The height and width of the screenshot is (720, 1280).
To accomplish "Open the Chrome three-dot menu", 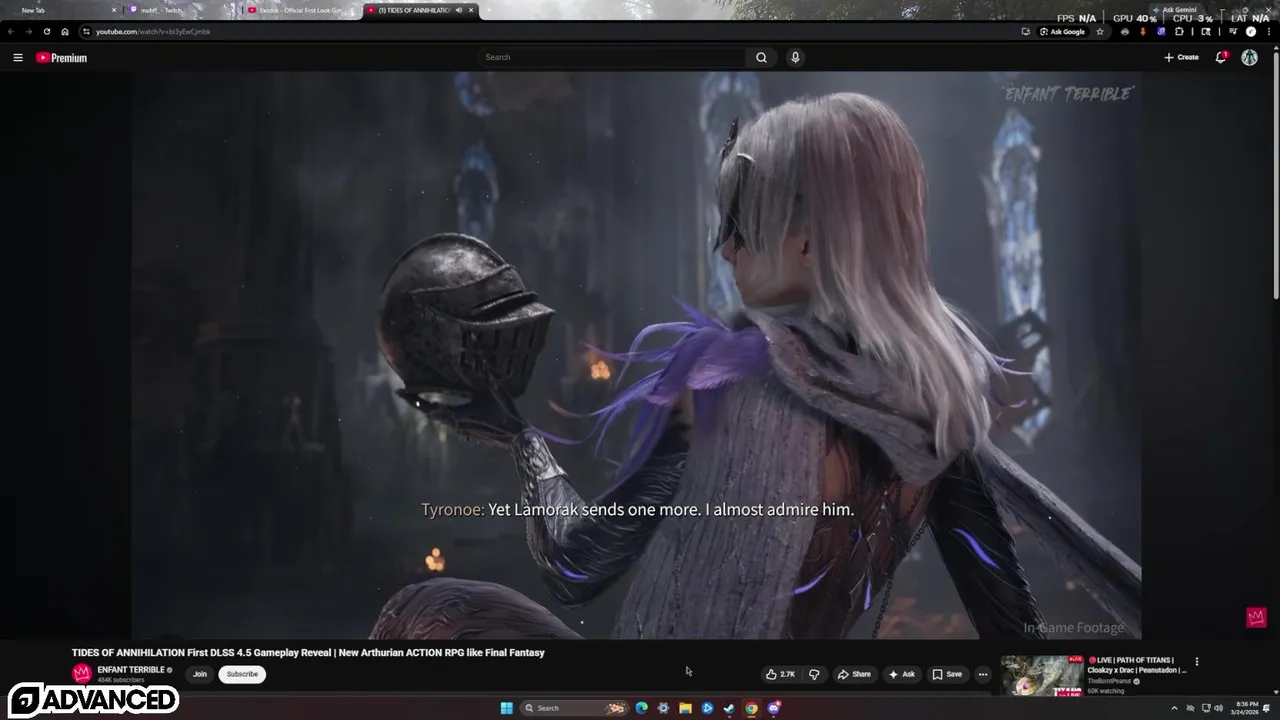I will [1269, 32].
